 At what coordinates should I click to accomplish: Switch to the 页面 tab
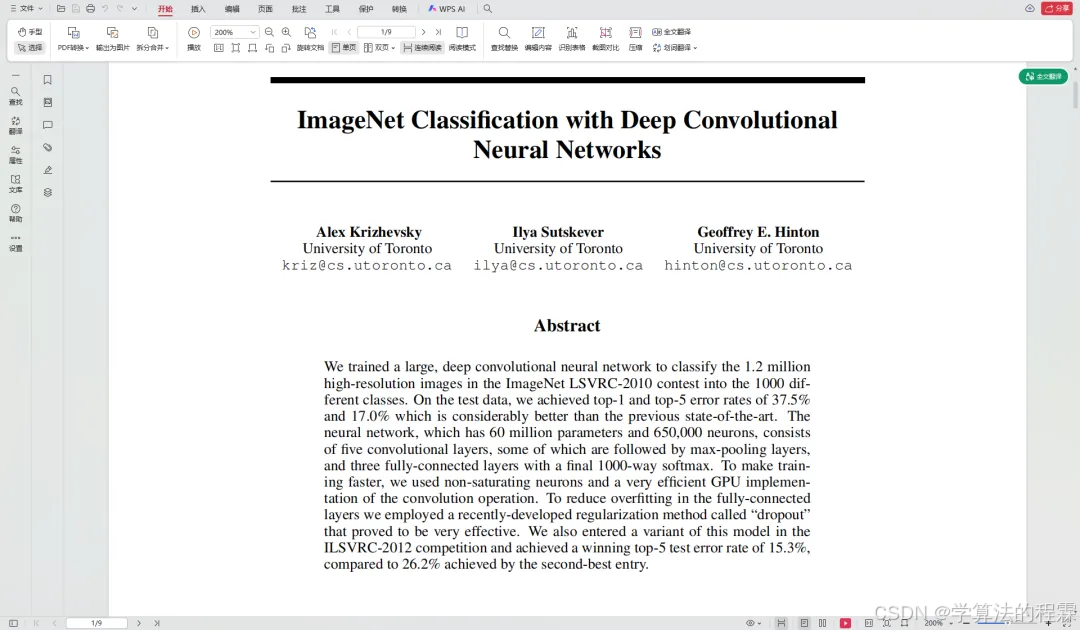[265, 9]
